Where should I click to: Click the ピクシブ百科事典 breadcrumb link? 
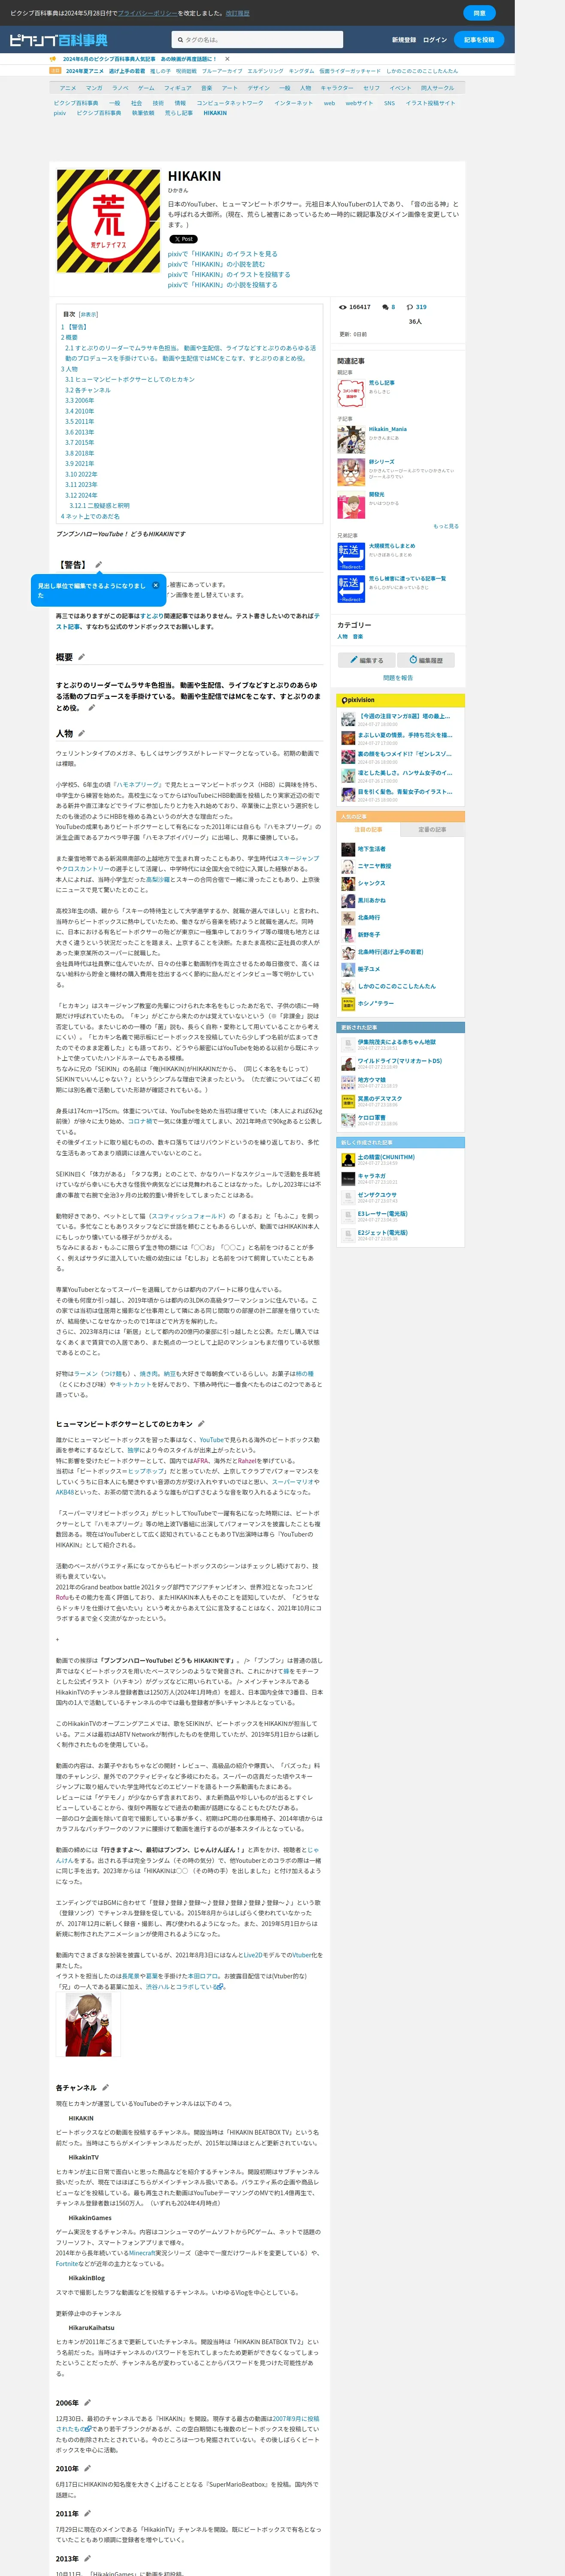click(x=76, y=103)
